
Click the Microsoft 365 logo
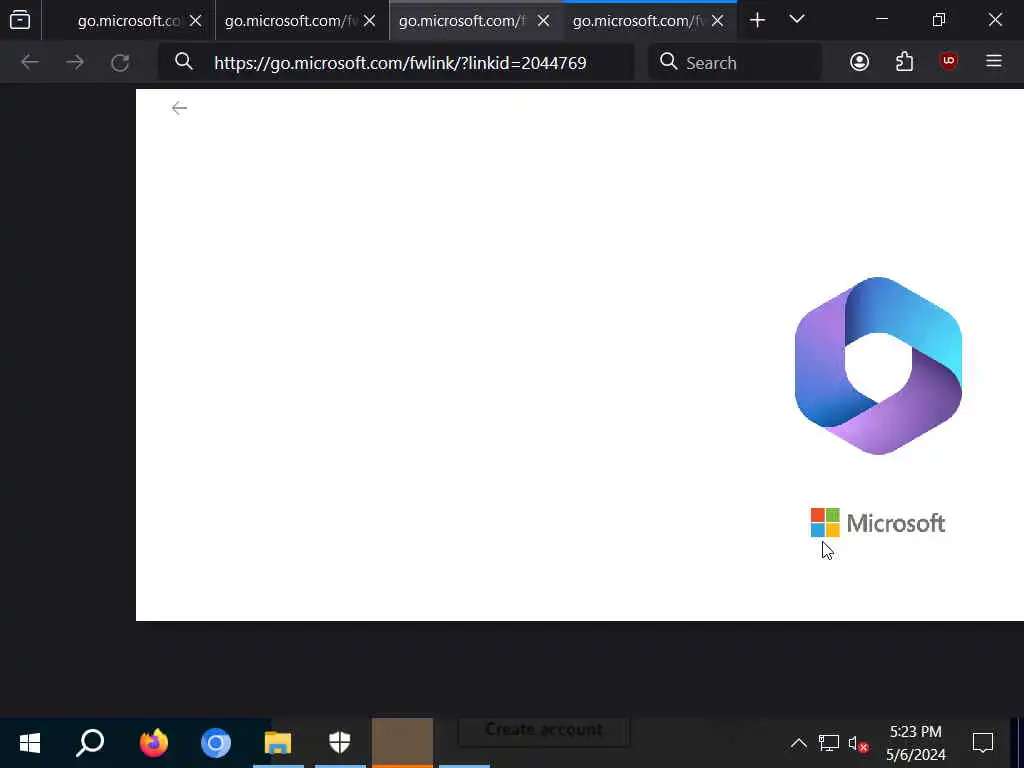[878, 366]
